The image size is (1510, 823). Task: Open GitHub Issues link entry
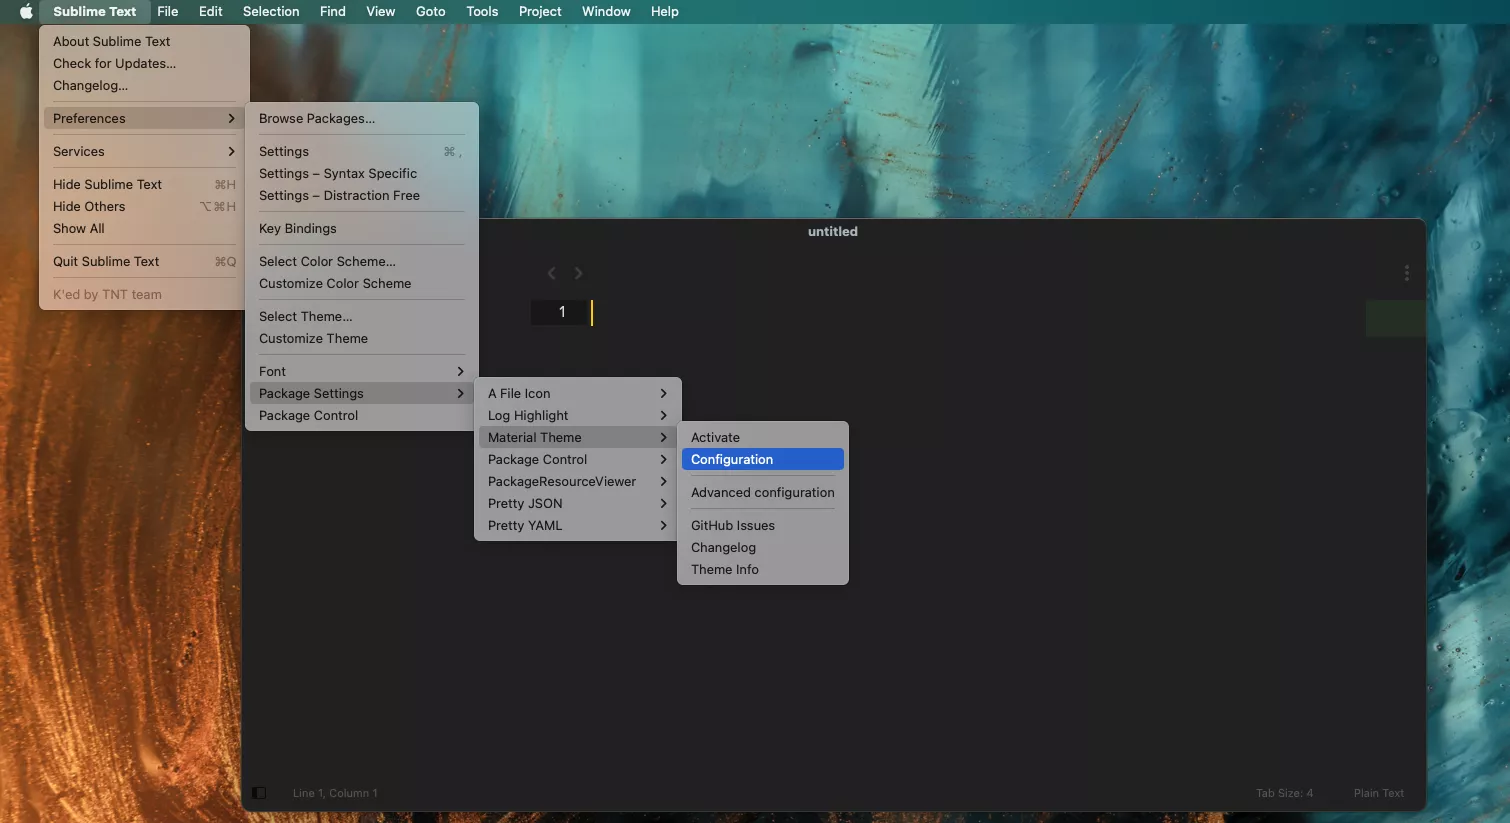pyautogui.click(x=733, y=526)
